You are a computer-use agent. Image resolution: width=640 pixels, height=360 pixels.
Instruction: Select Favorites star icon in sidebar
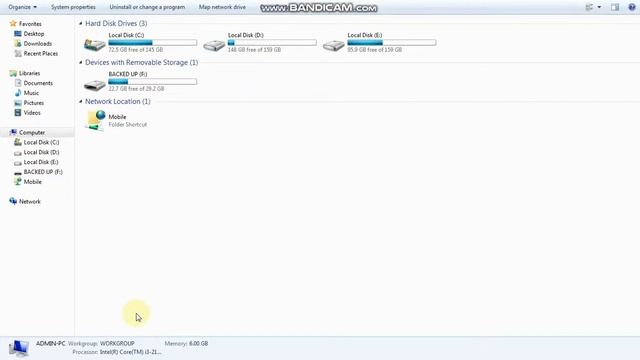pos(13,24)
